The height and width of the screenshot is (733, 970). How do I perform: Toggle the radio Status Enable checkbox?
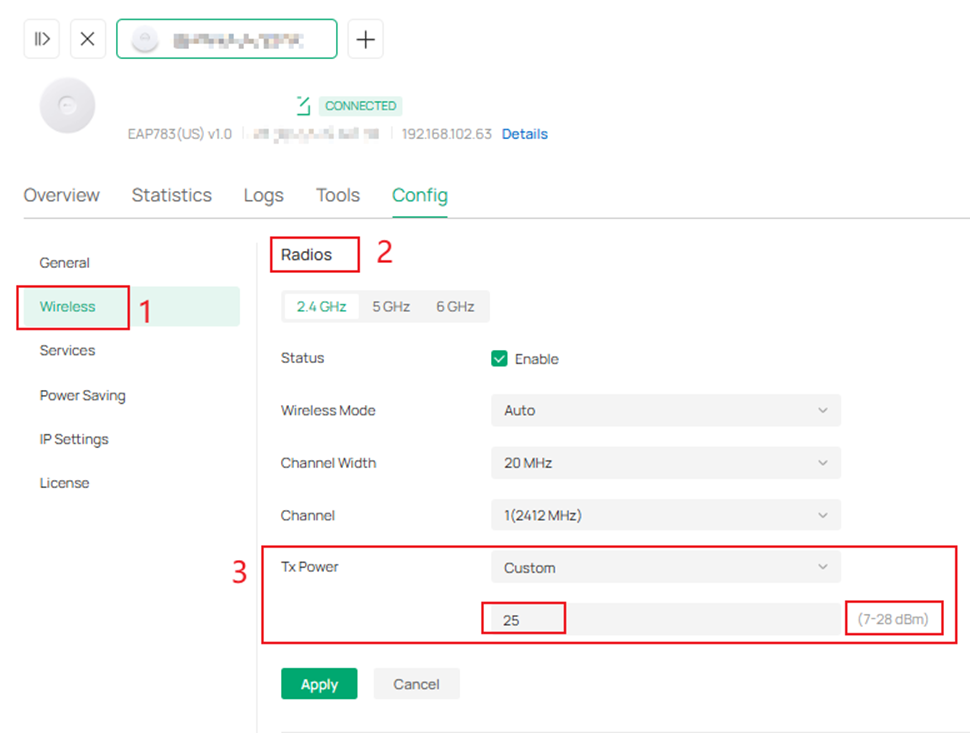499,358
